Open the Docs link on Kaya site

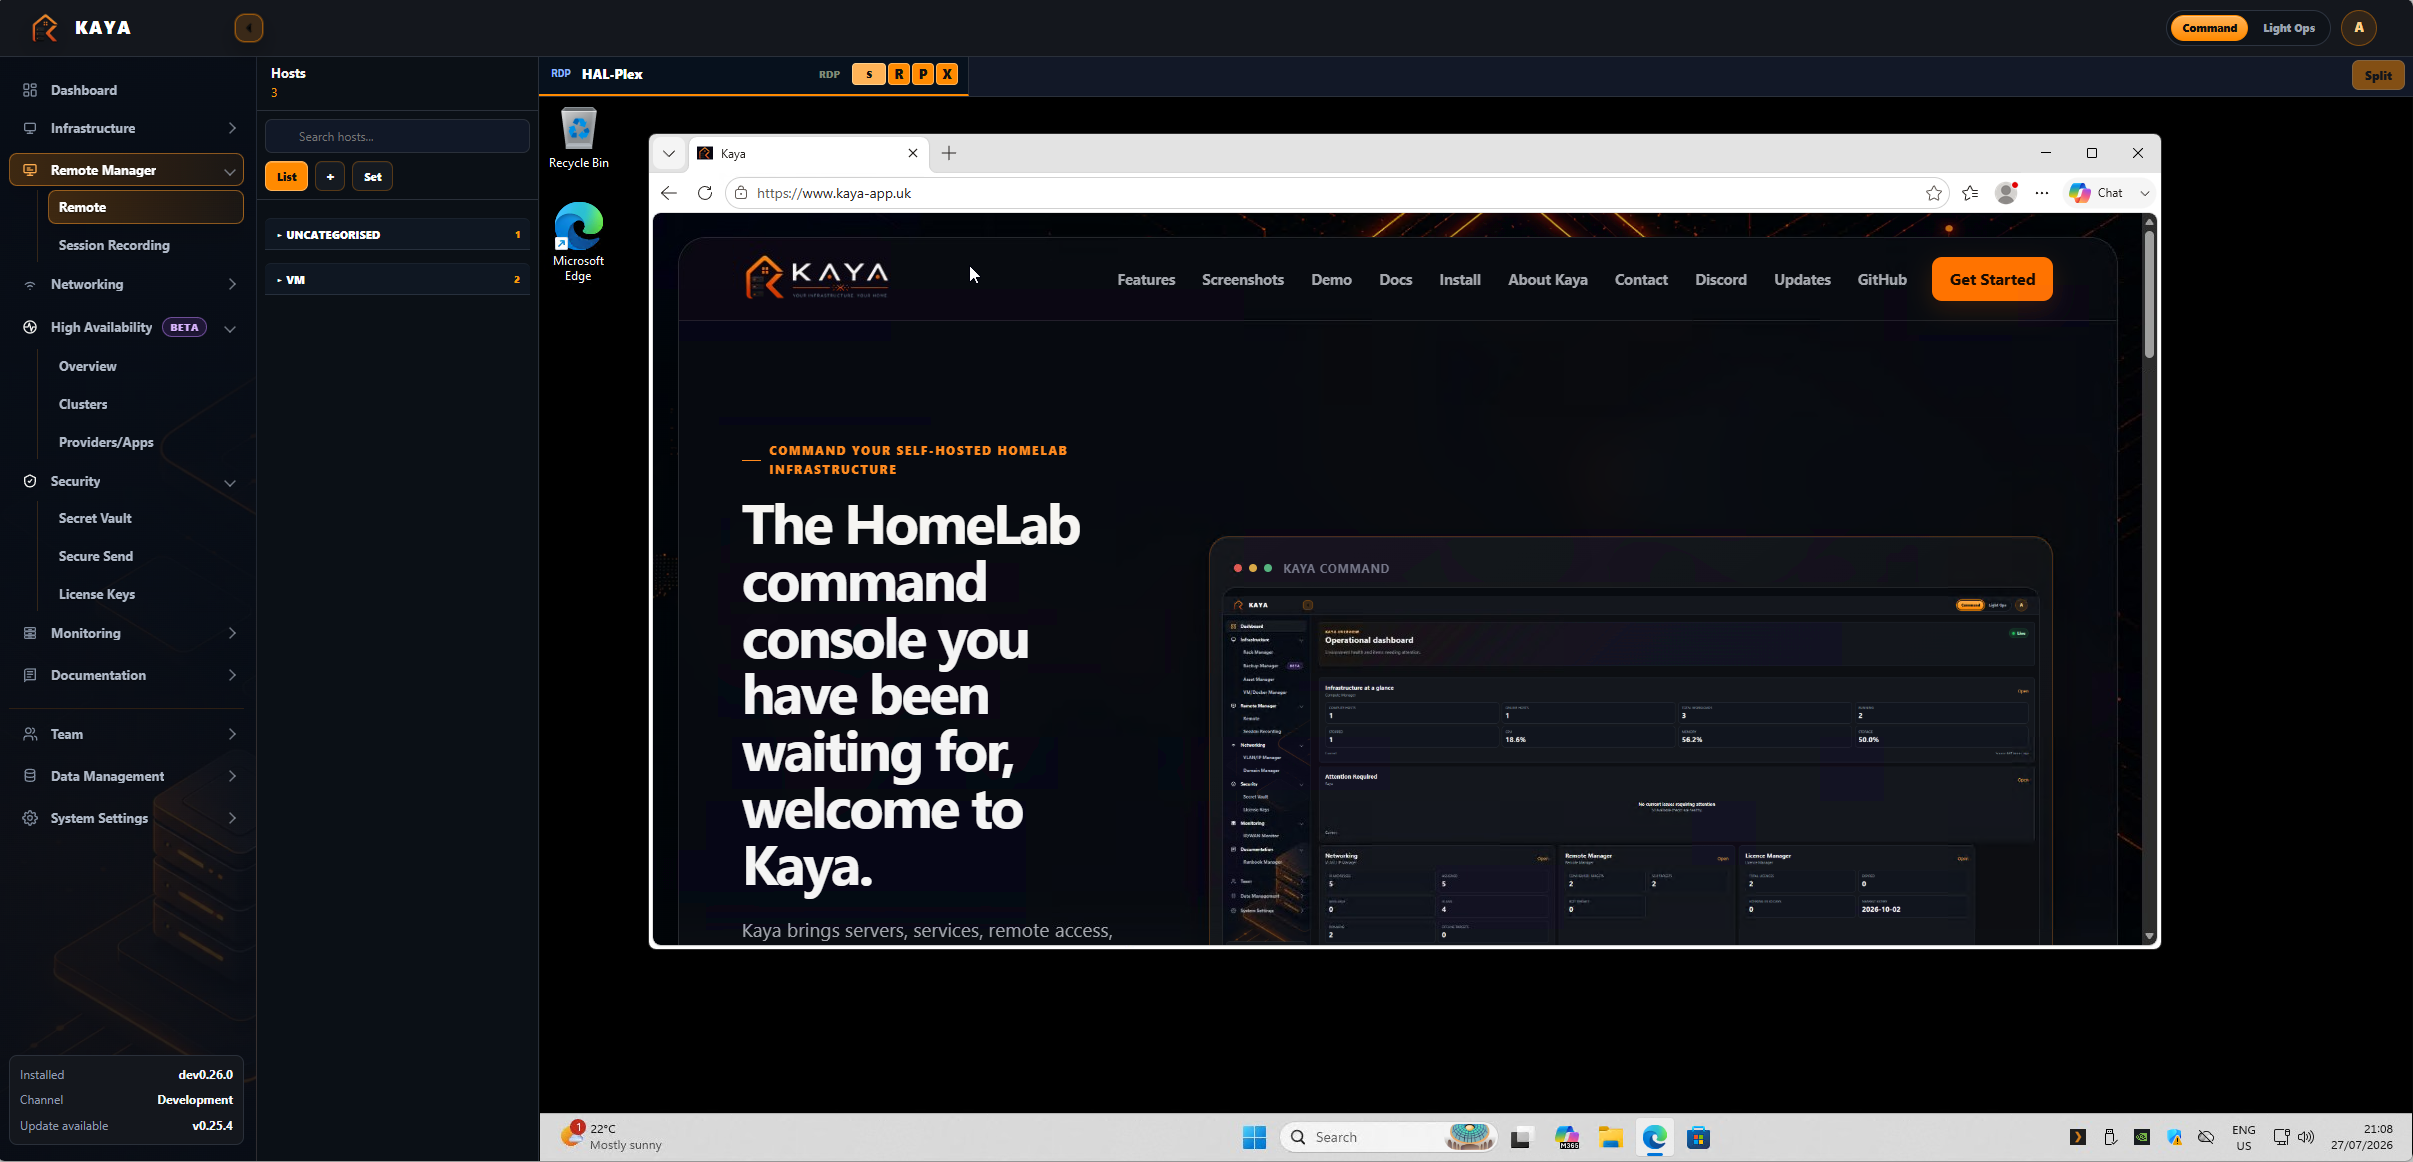point(1395,280)
